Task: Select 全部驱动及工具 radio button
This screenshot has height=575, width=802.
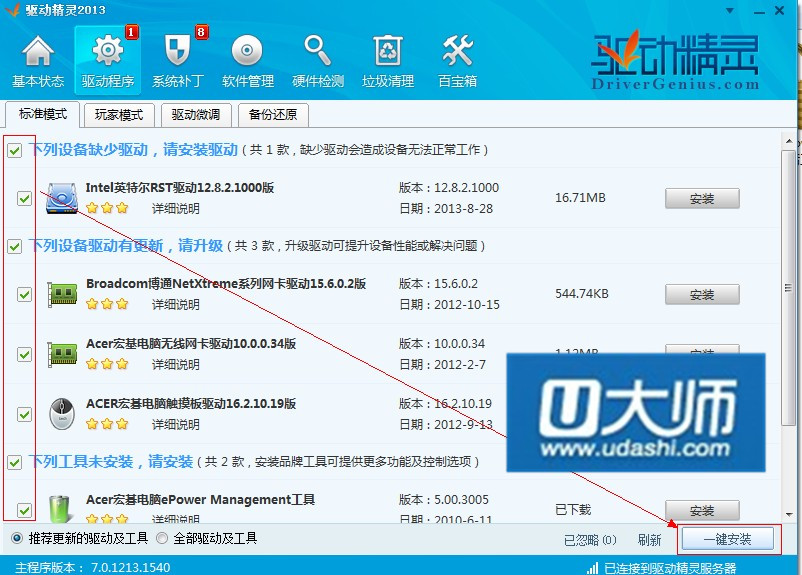Action: point(162,539)
